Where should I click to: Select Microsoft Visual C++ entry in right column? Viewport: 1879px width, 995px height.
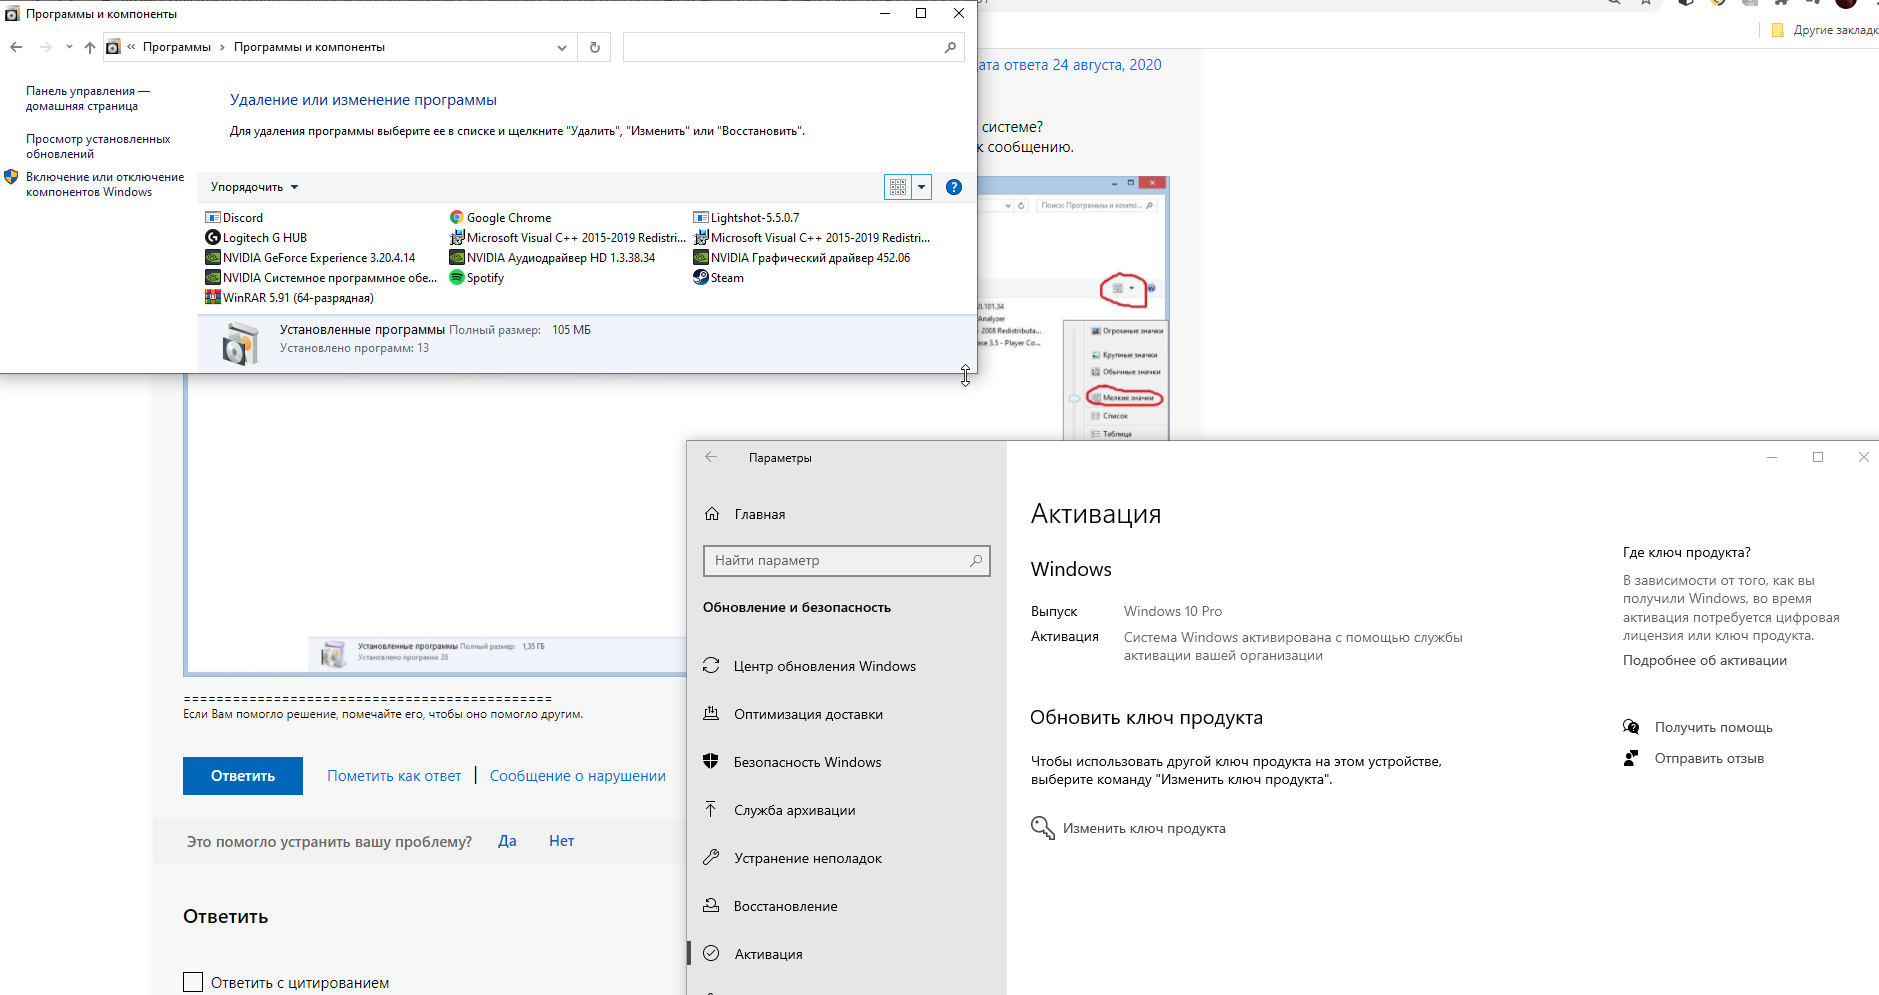[811, 237]
